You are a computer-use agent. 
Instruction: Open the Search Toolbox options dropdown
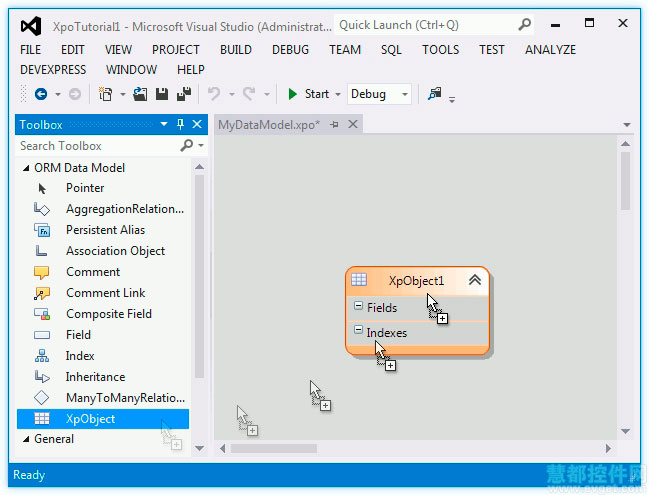[201, 146]
